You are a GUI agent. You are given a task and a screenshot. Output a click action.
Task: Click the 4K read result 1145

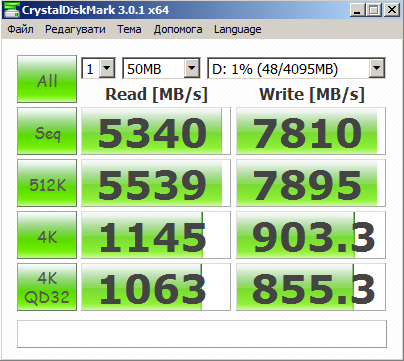point(156,235)
